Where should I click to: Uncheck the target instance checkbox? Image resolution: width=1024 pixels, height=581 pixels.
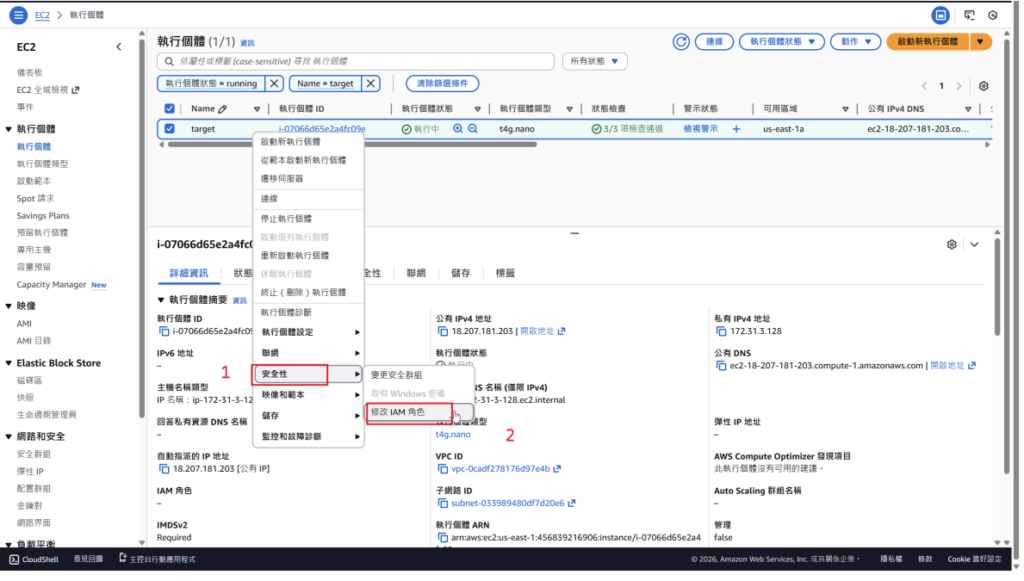point(169,129)
